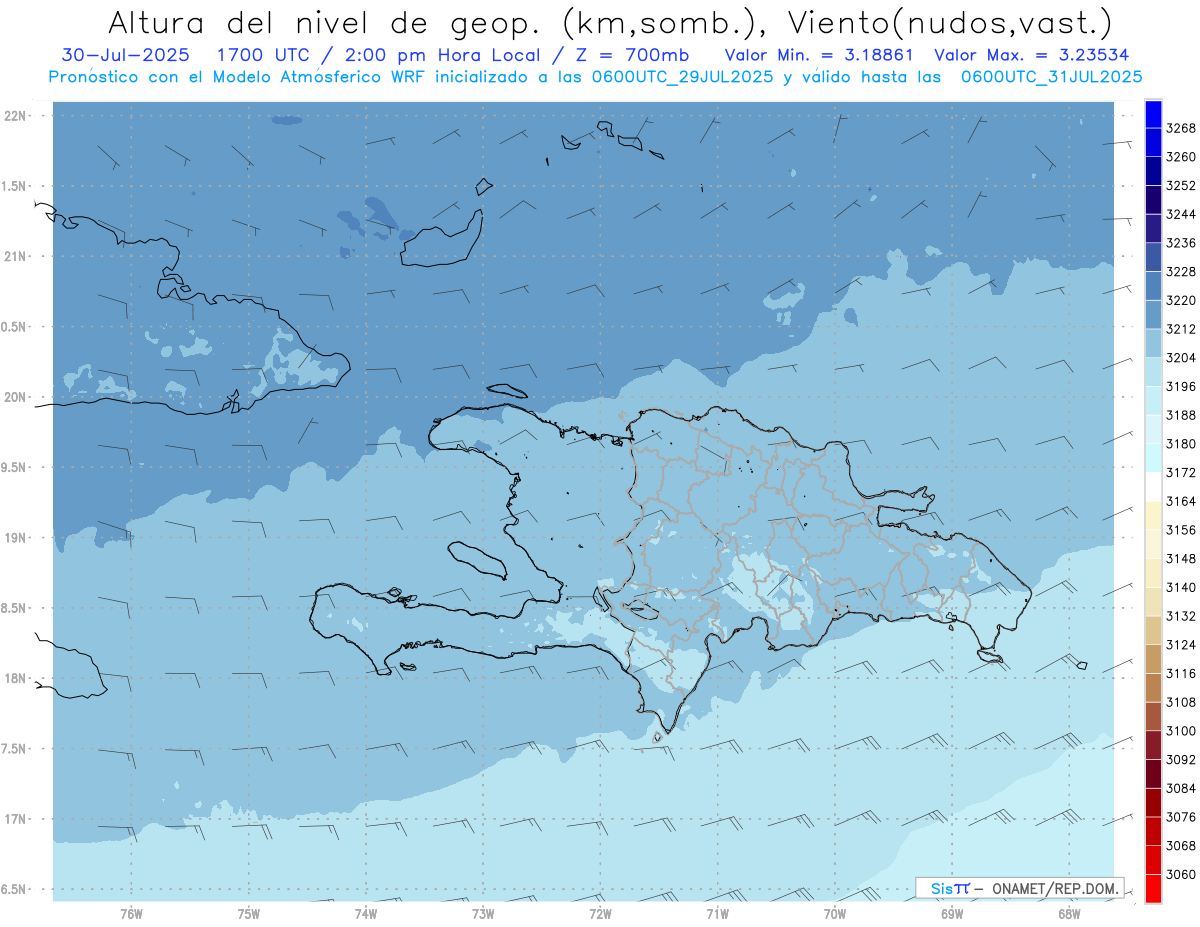1200x927 pixels.
Task: Click the colorbar label '3244'
Action: [1181, 214]
